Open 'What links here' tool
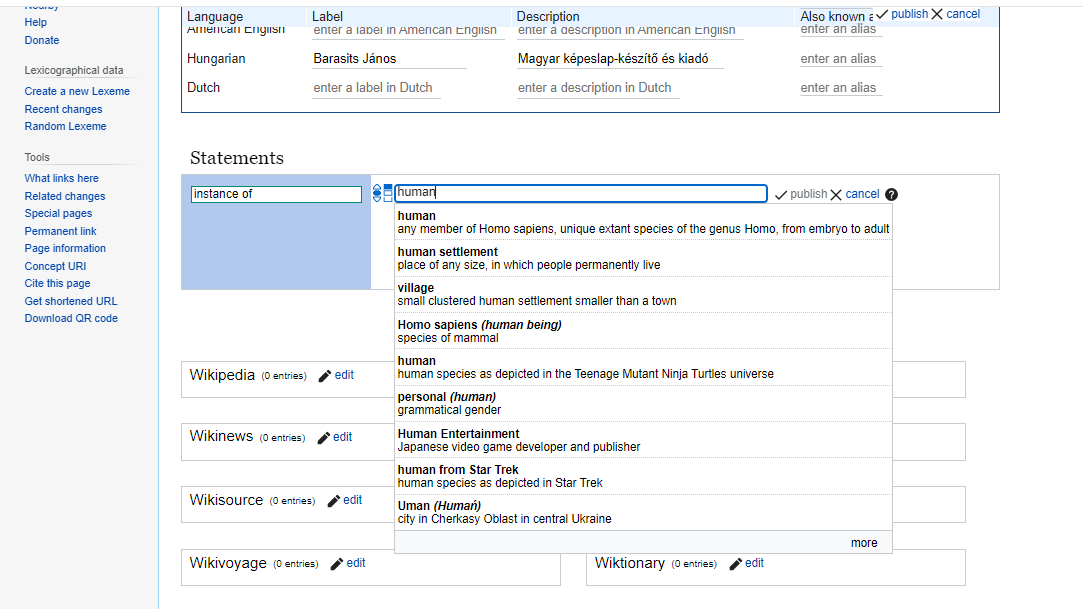This screenshot has height=609, width=1083. click(x=61, y=178)
